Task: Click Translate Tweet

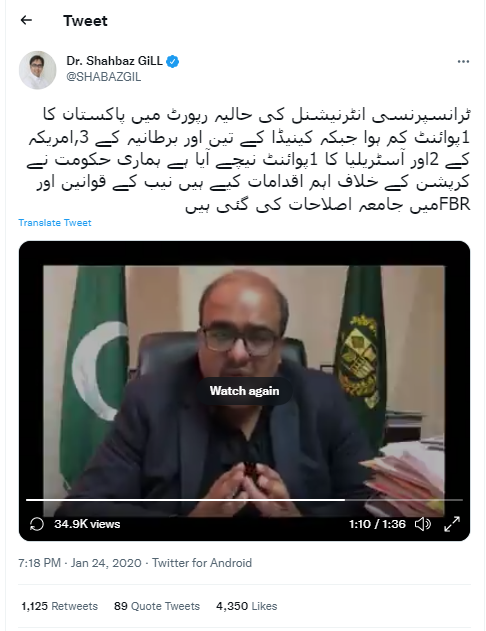Action: pyautogui.click(x=55, y=223)
